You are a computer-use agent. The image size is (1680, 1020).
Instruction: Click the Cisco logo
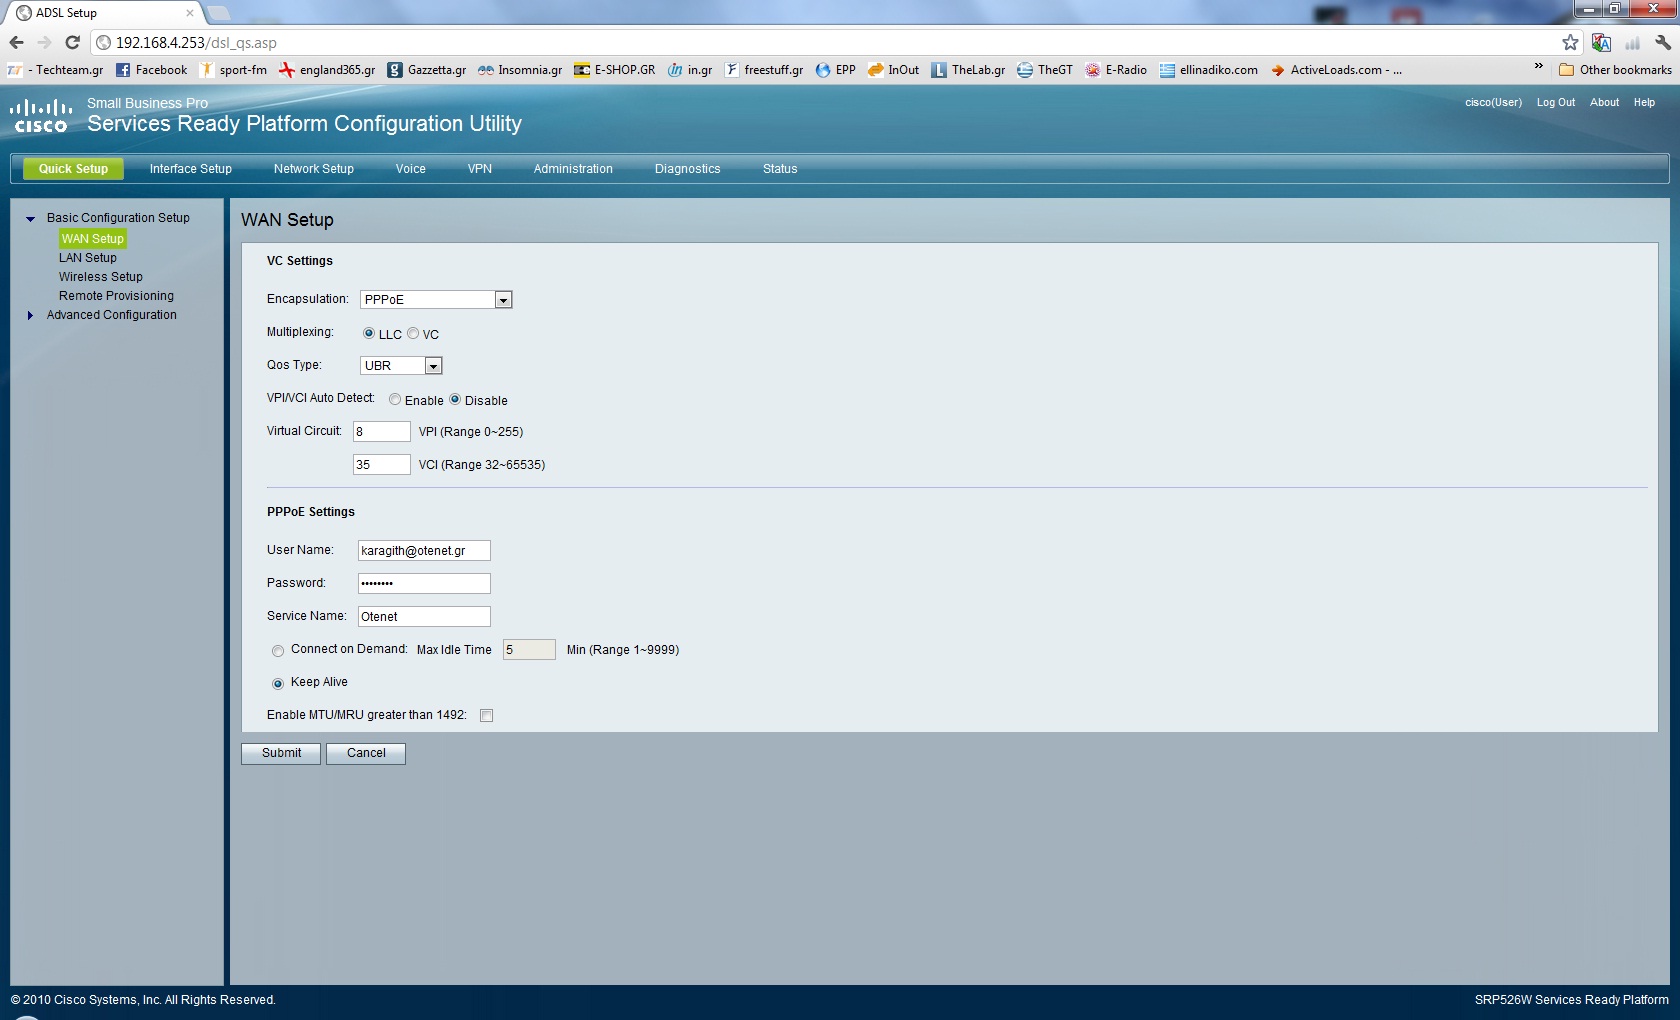click(41, 116)
